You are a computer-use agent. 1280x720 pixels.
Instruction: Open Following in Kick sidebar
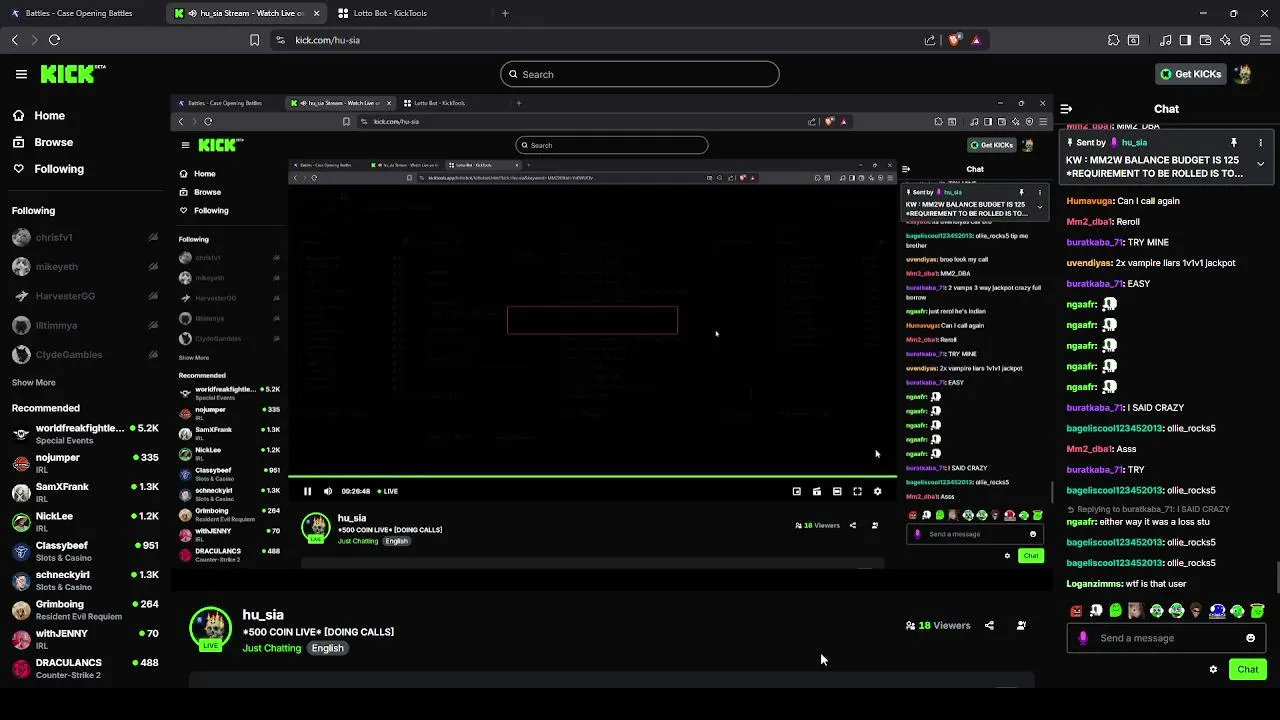click(48, 169)
